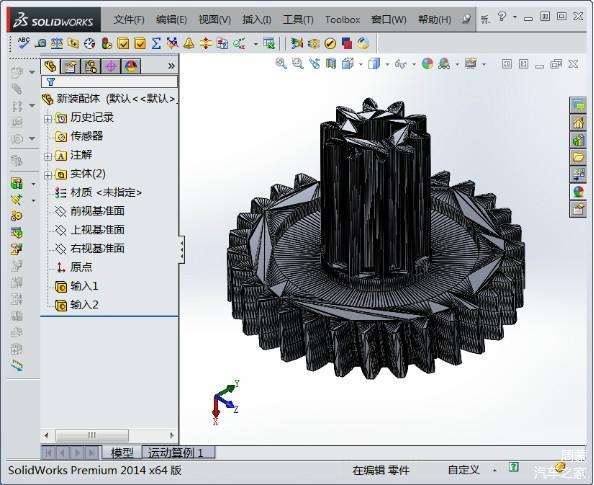Switch to the DimXpertManager tab

[111, 66]
